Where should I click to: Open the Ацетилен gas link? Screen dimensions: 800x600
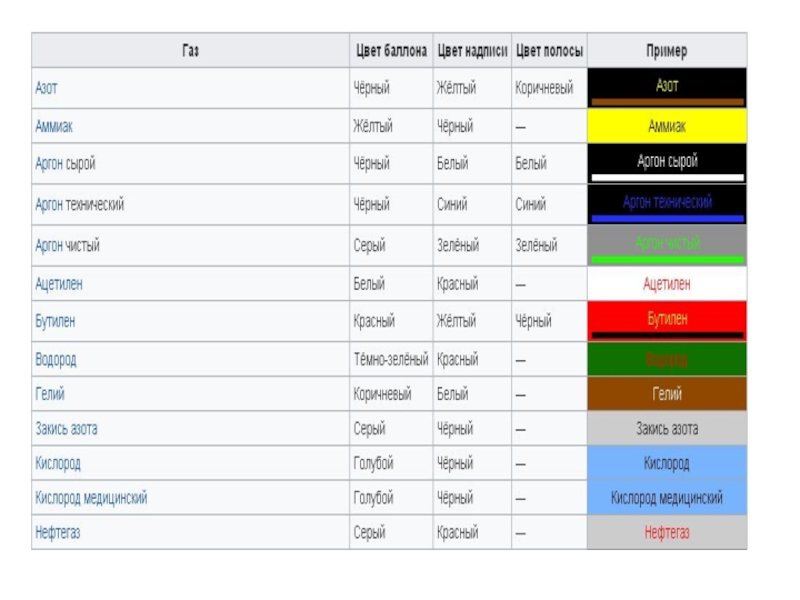tap(59, 284)
